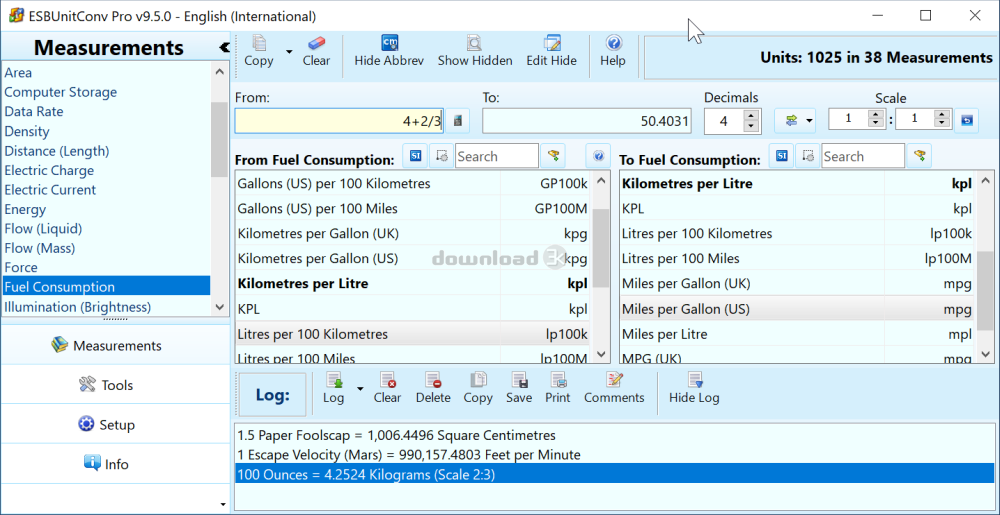
Task: Open calculator button next to From field
Action: pos(457,120)
